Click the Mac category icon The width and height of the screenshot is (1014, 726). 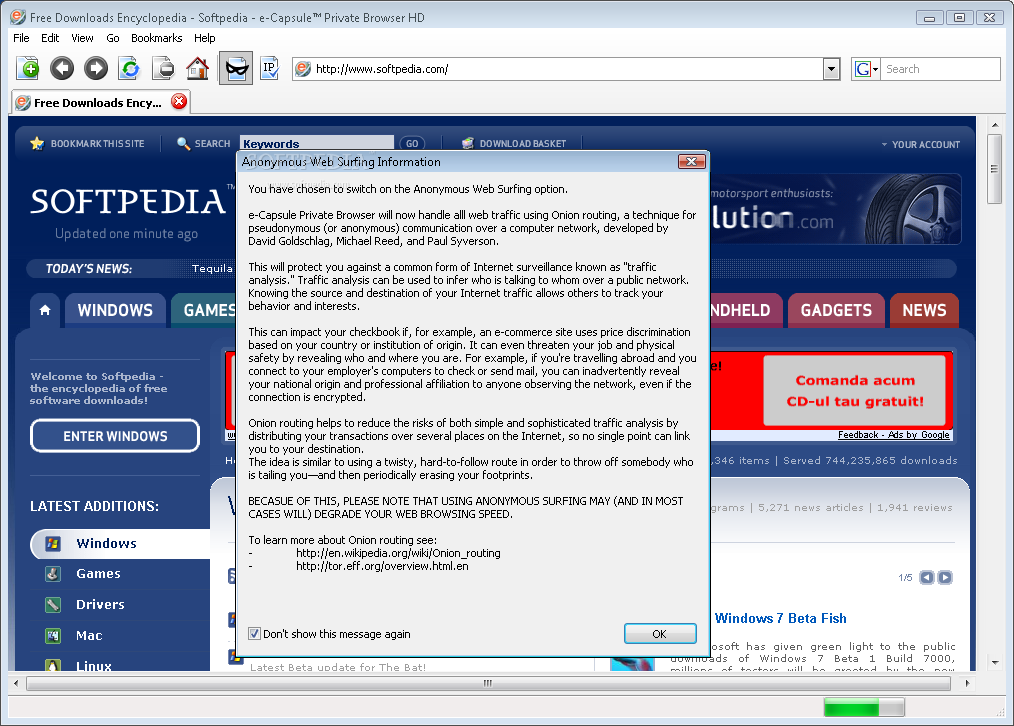click(x=53, y=635)
